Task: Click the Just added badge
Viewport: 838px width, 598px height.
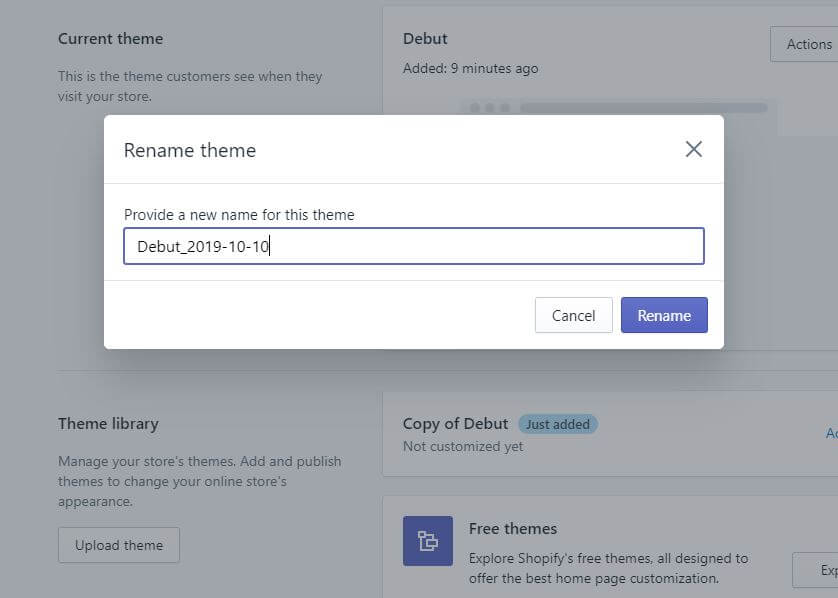Action: (x=557, y=424)
